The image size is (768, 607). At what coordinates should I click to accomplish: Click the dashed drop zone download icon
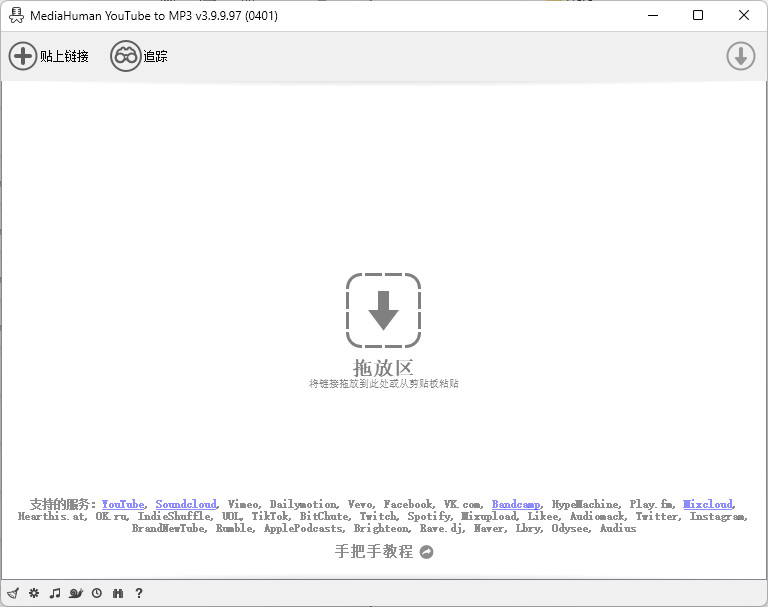coord(383,311)
